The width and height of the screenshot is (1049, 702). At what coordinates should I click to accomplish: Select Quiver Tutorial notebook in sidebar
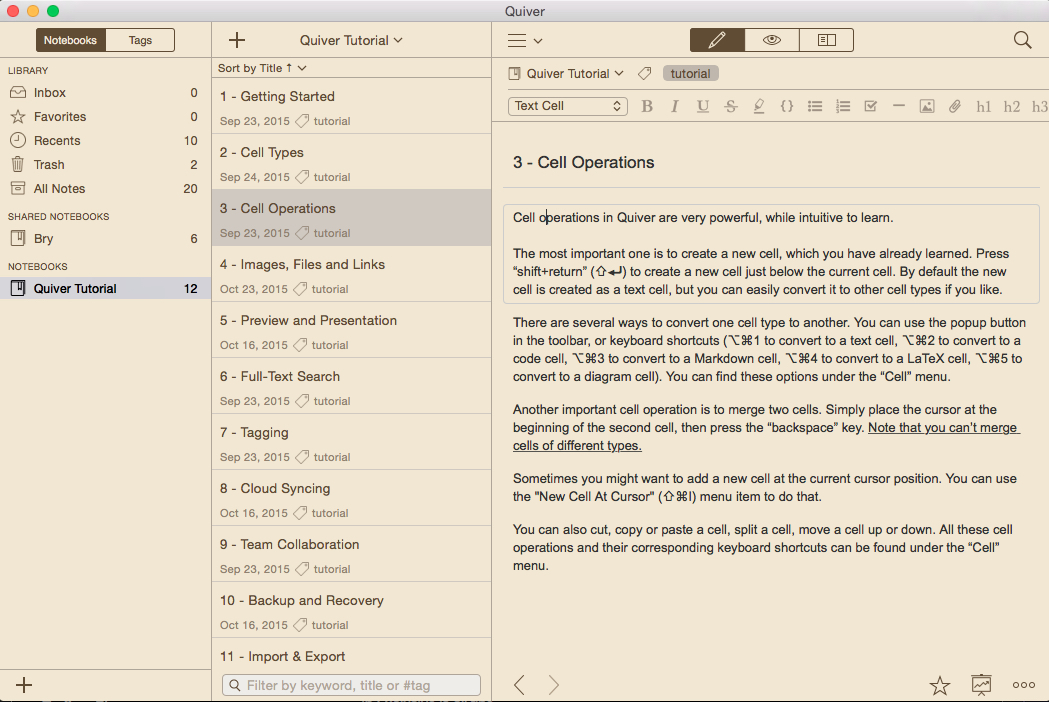pyautogui.click(x=105, y=288)
